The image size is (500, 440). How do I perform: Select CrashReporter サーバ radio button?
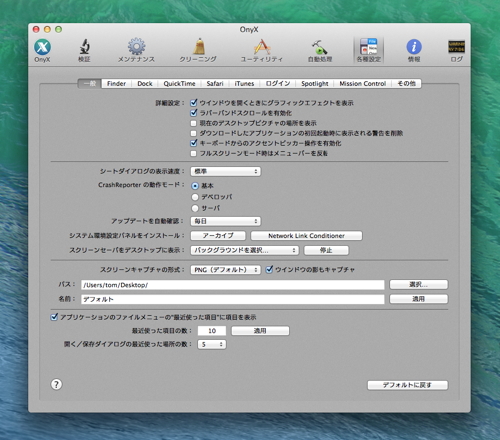(x=195, y=208)
